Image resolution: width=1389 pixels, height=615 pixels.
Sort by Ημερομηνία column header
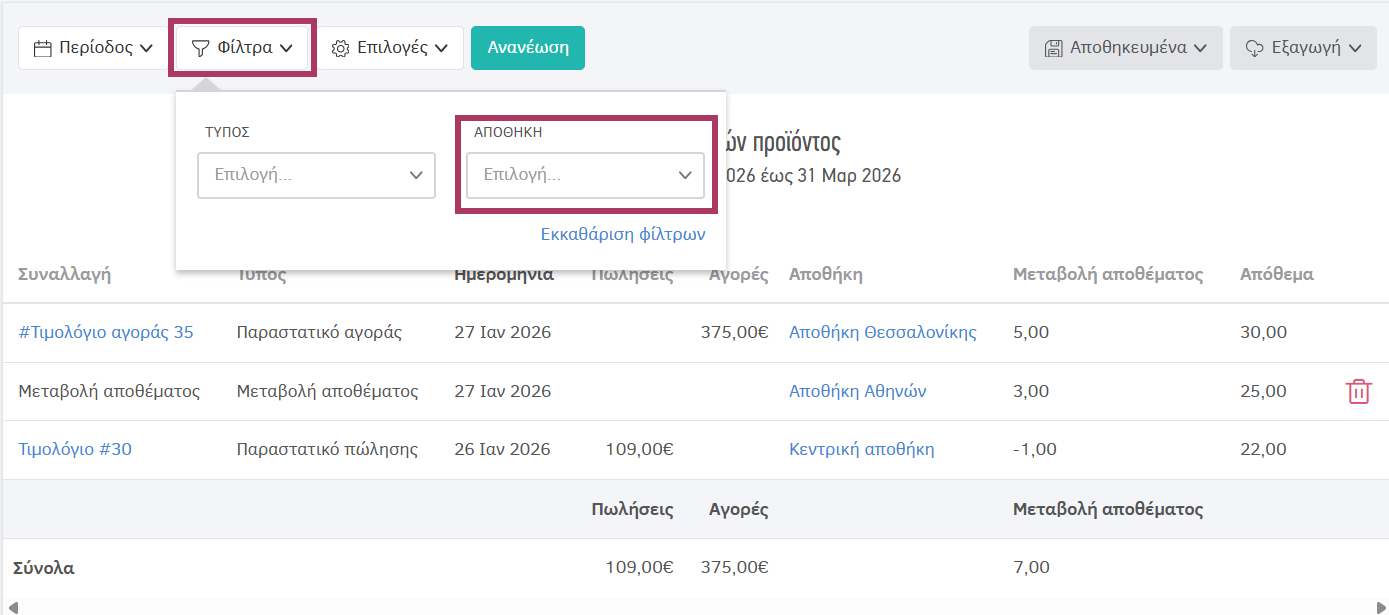click(503, 274)
